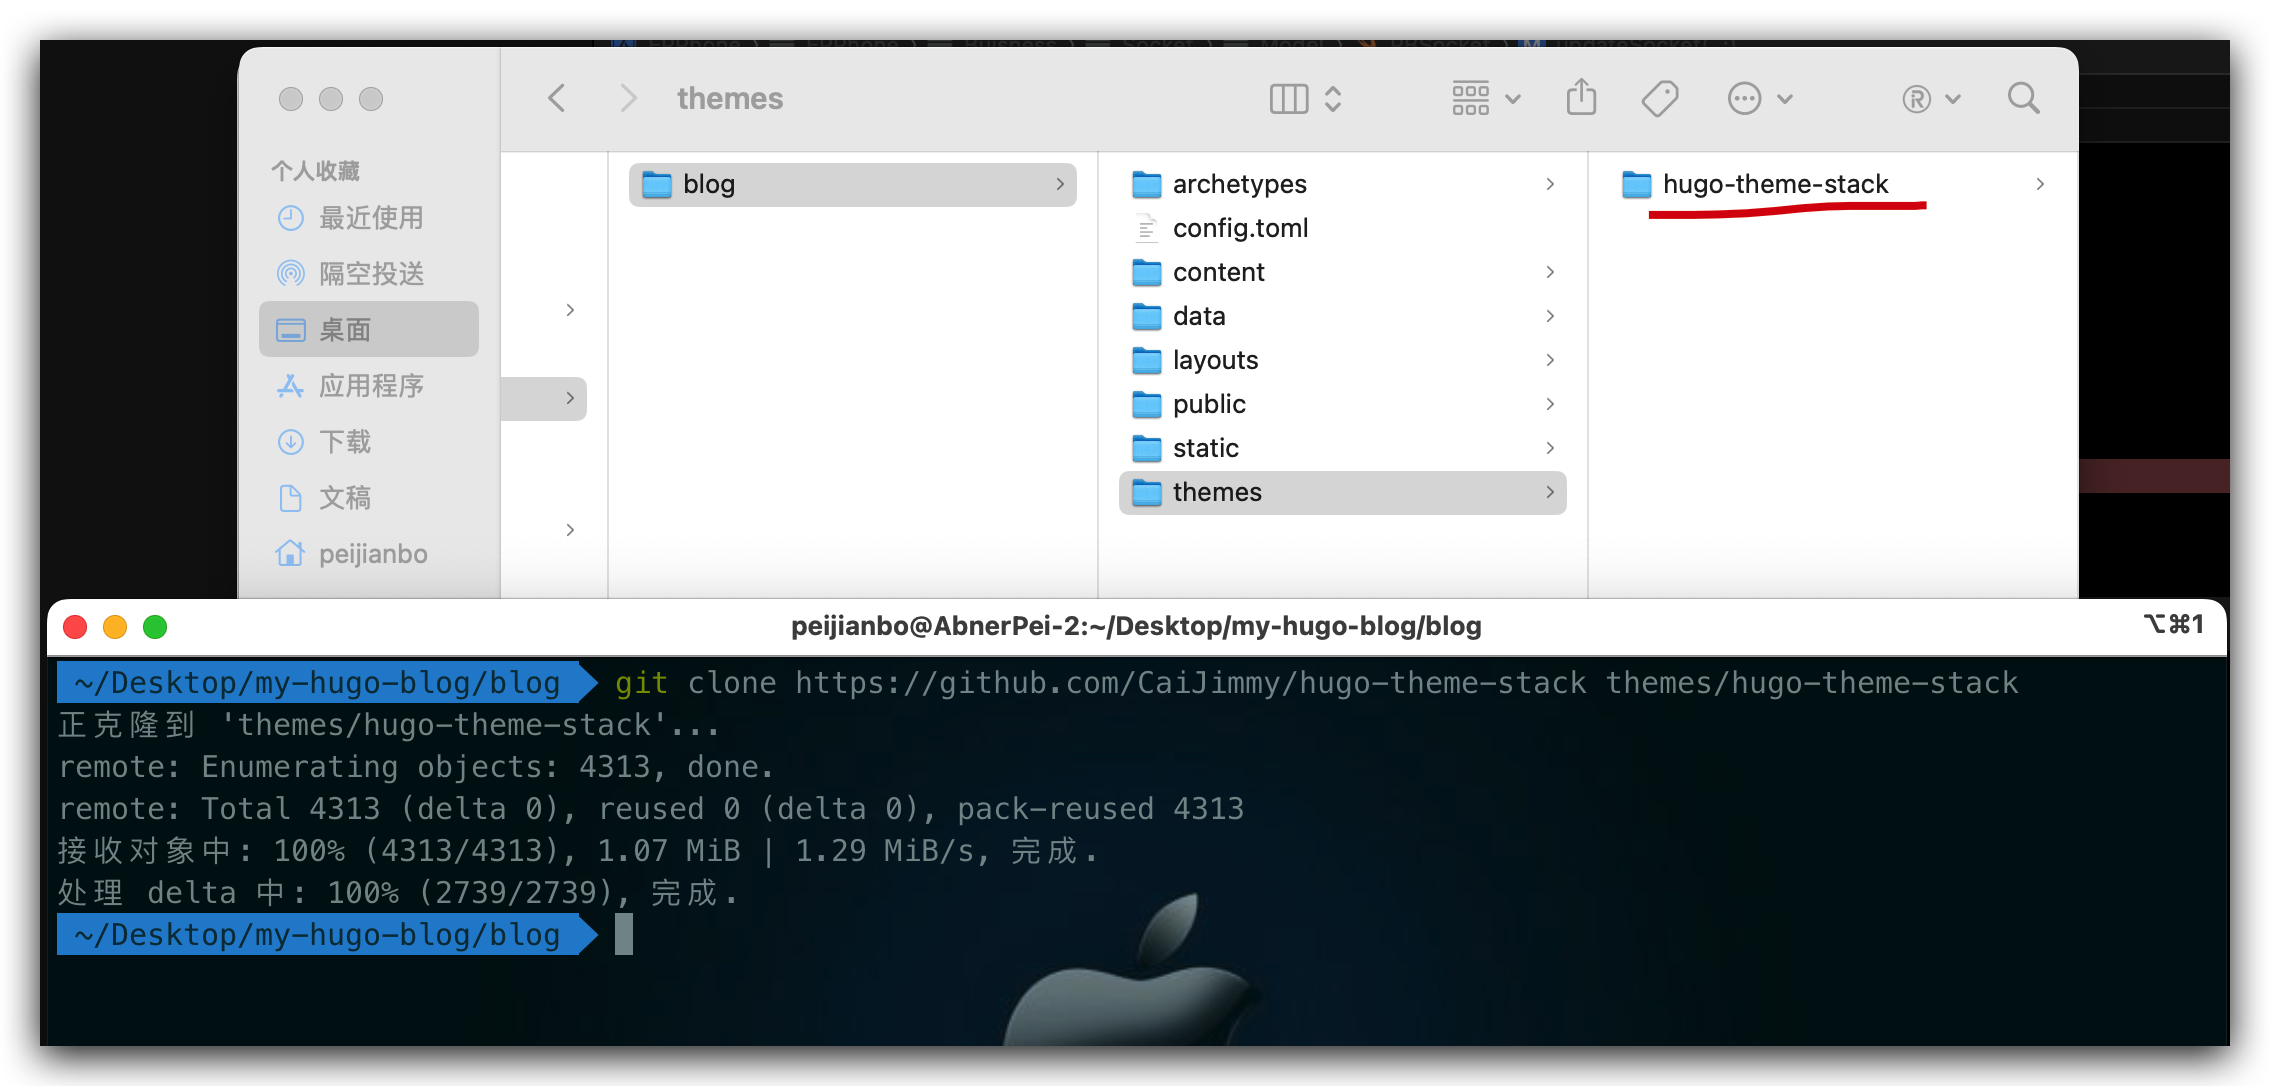Select the Applications sidebar item

tap(370, 385)
